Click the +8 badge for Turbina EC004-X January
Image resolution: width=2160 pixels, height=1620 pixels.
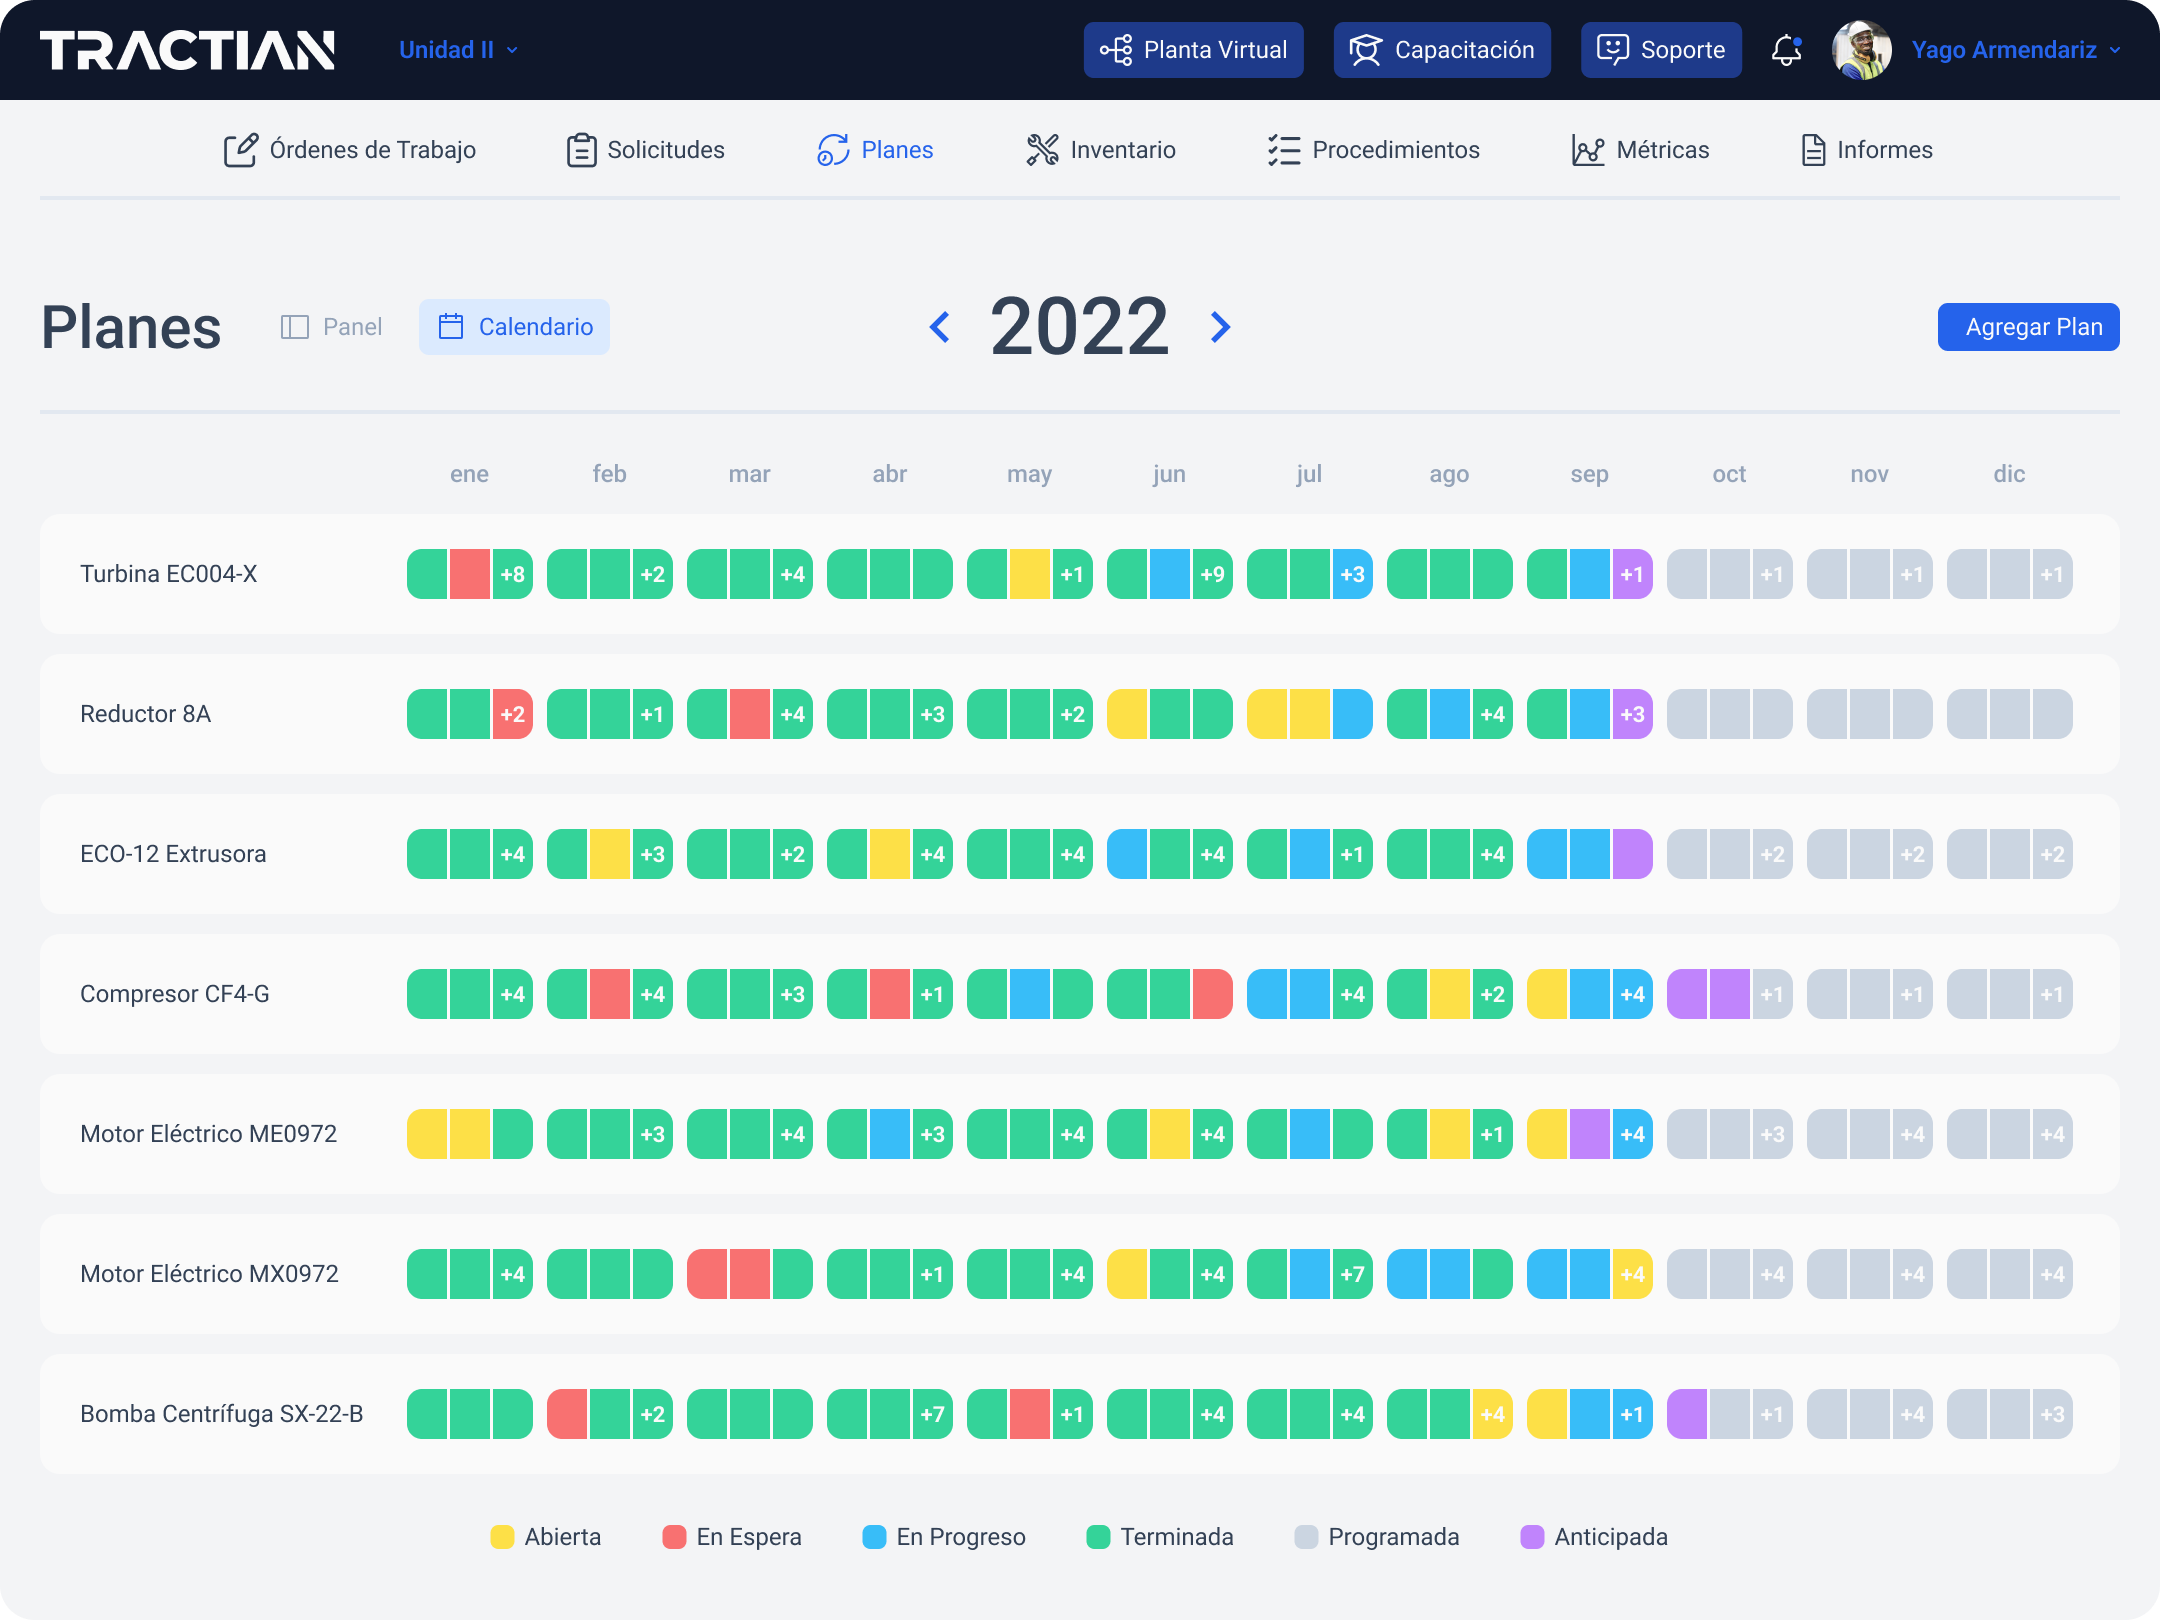point(510,574)
